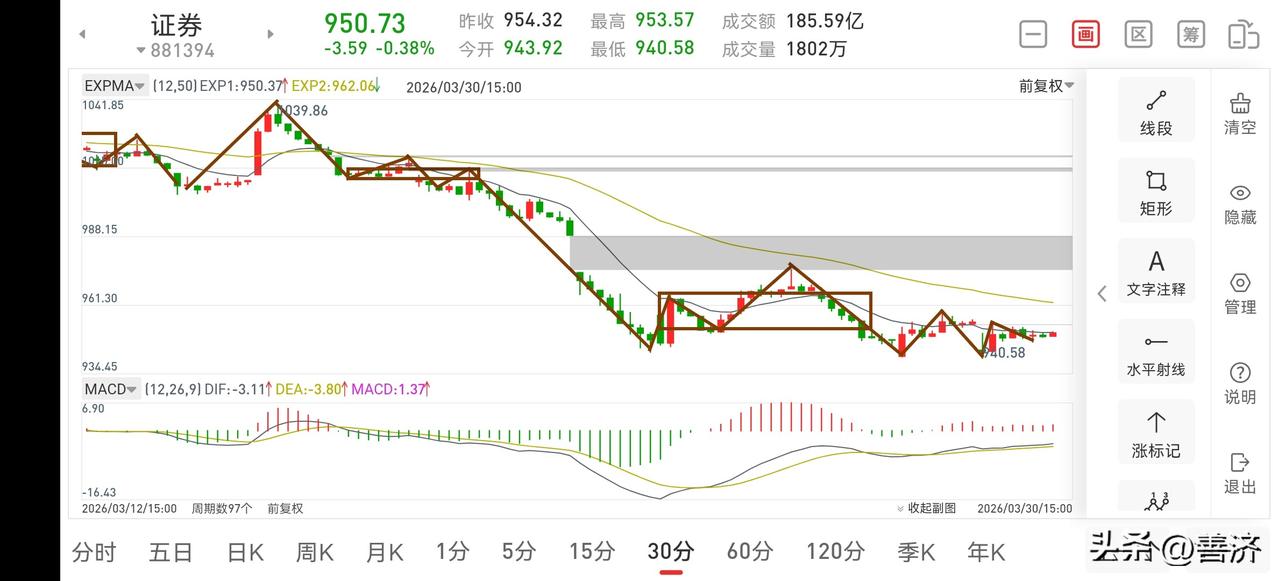Exit drawing mode via the exit icon
This screenshot has width=1278, height=581.
click(x=1240, y=473)
